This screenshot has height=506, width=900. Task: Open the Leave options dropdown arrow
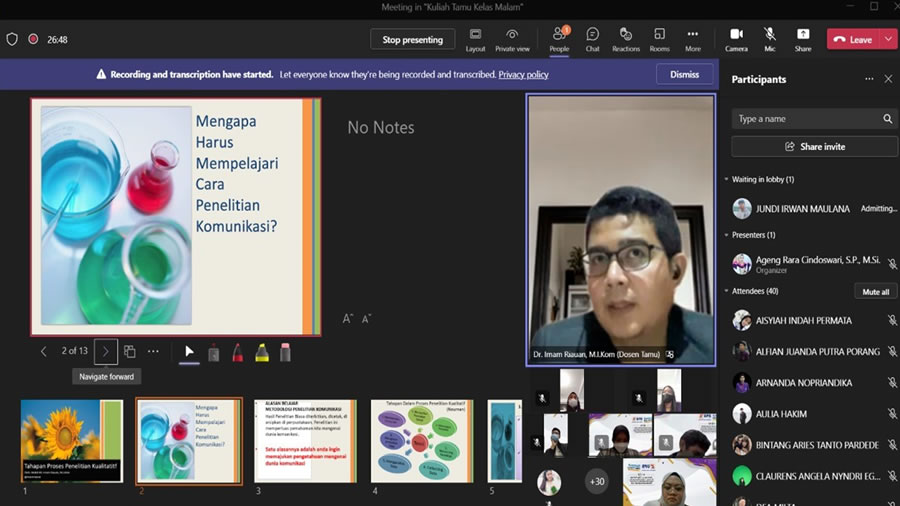888,40
